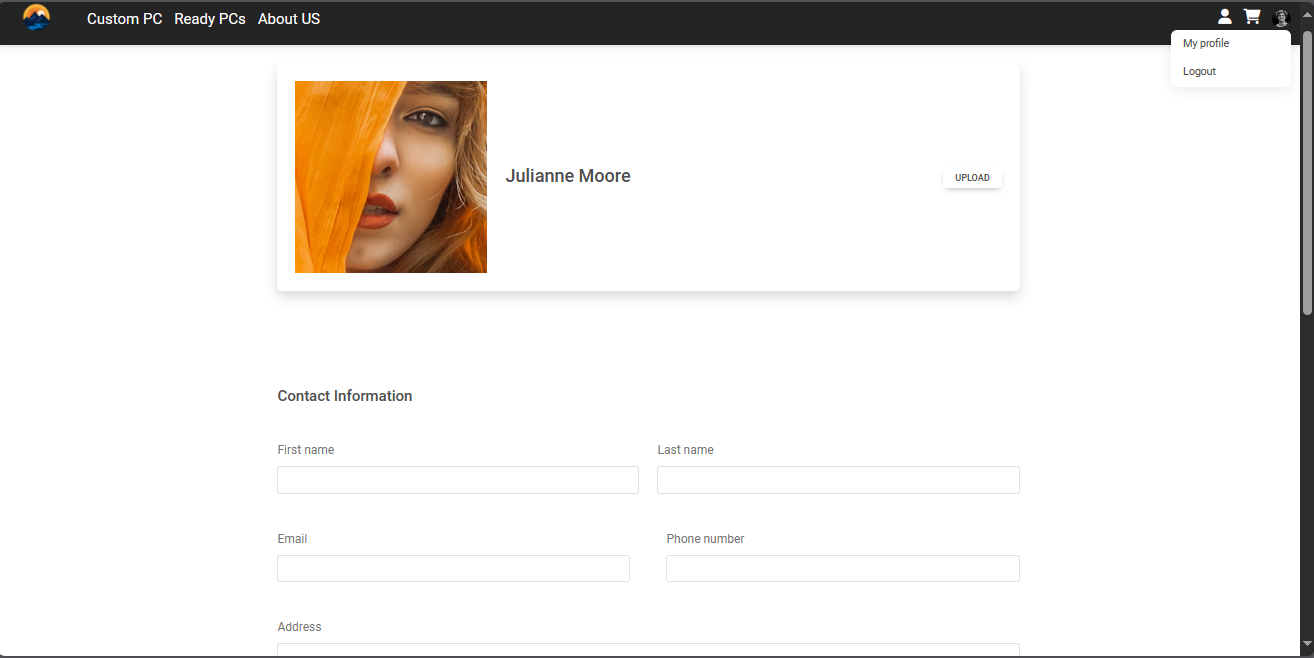Click Julianne Moore's profile photo

tap(391, 177)
